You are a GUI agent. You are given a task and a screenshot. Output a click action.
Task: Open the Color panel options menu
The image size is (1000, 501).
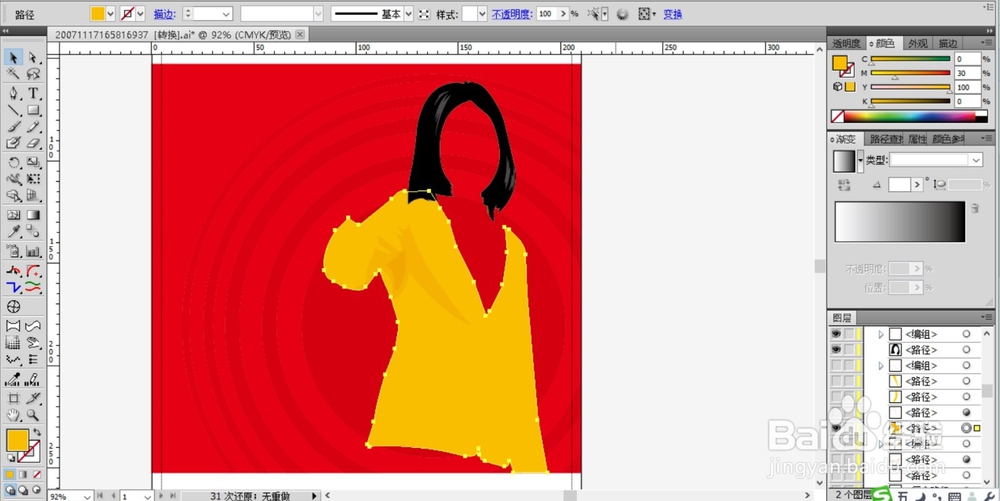(987, 43)
